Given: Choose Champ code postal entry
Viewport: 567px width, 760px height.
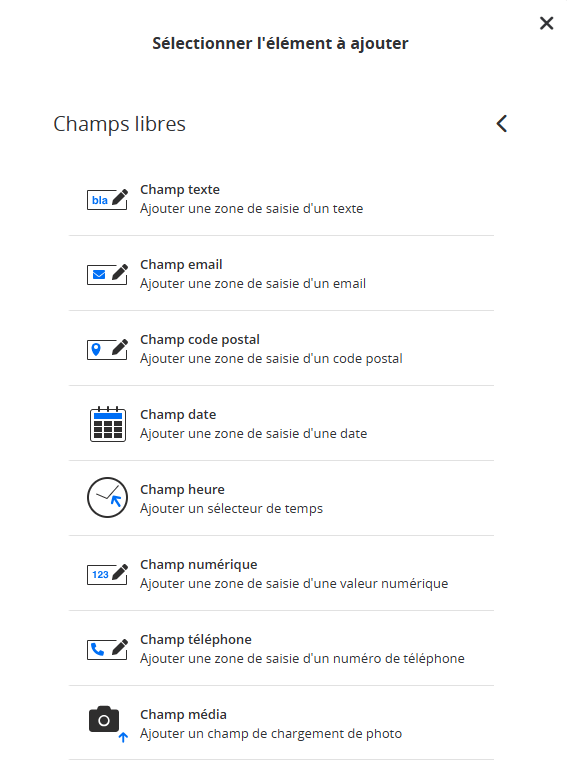Looking at the screenshot, I should (x=281, y=349).
